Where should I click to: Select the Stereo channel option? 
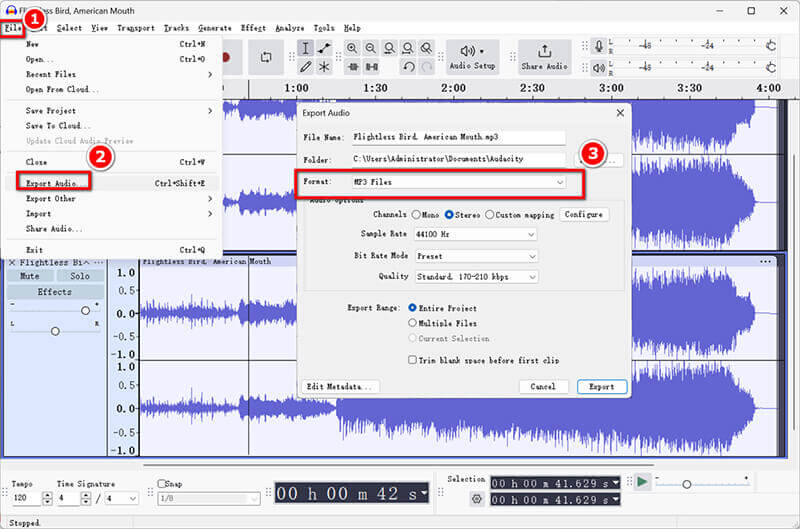click(x=449, y=215)
